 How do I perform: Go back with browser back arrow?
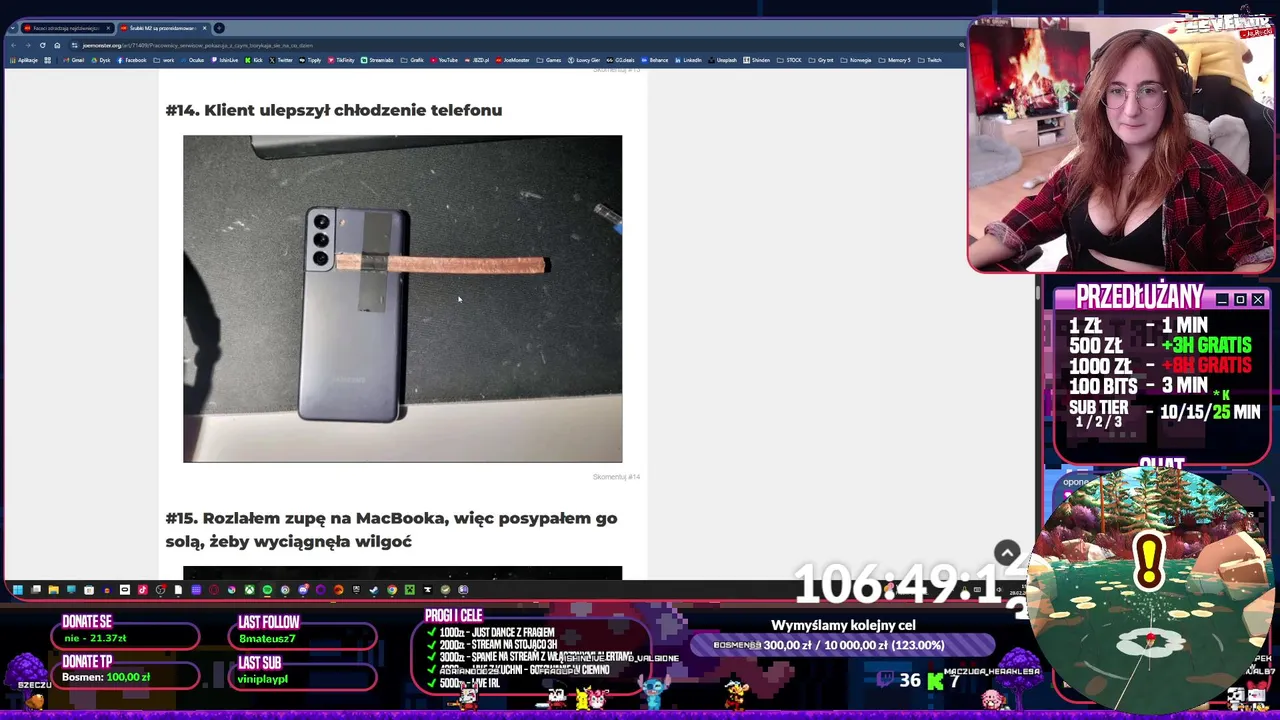[14, 45]
